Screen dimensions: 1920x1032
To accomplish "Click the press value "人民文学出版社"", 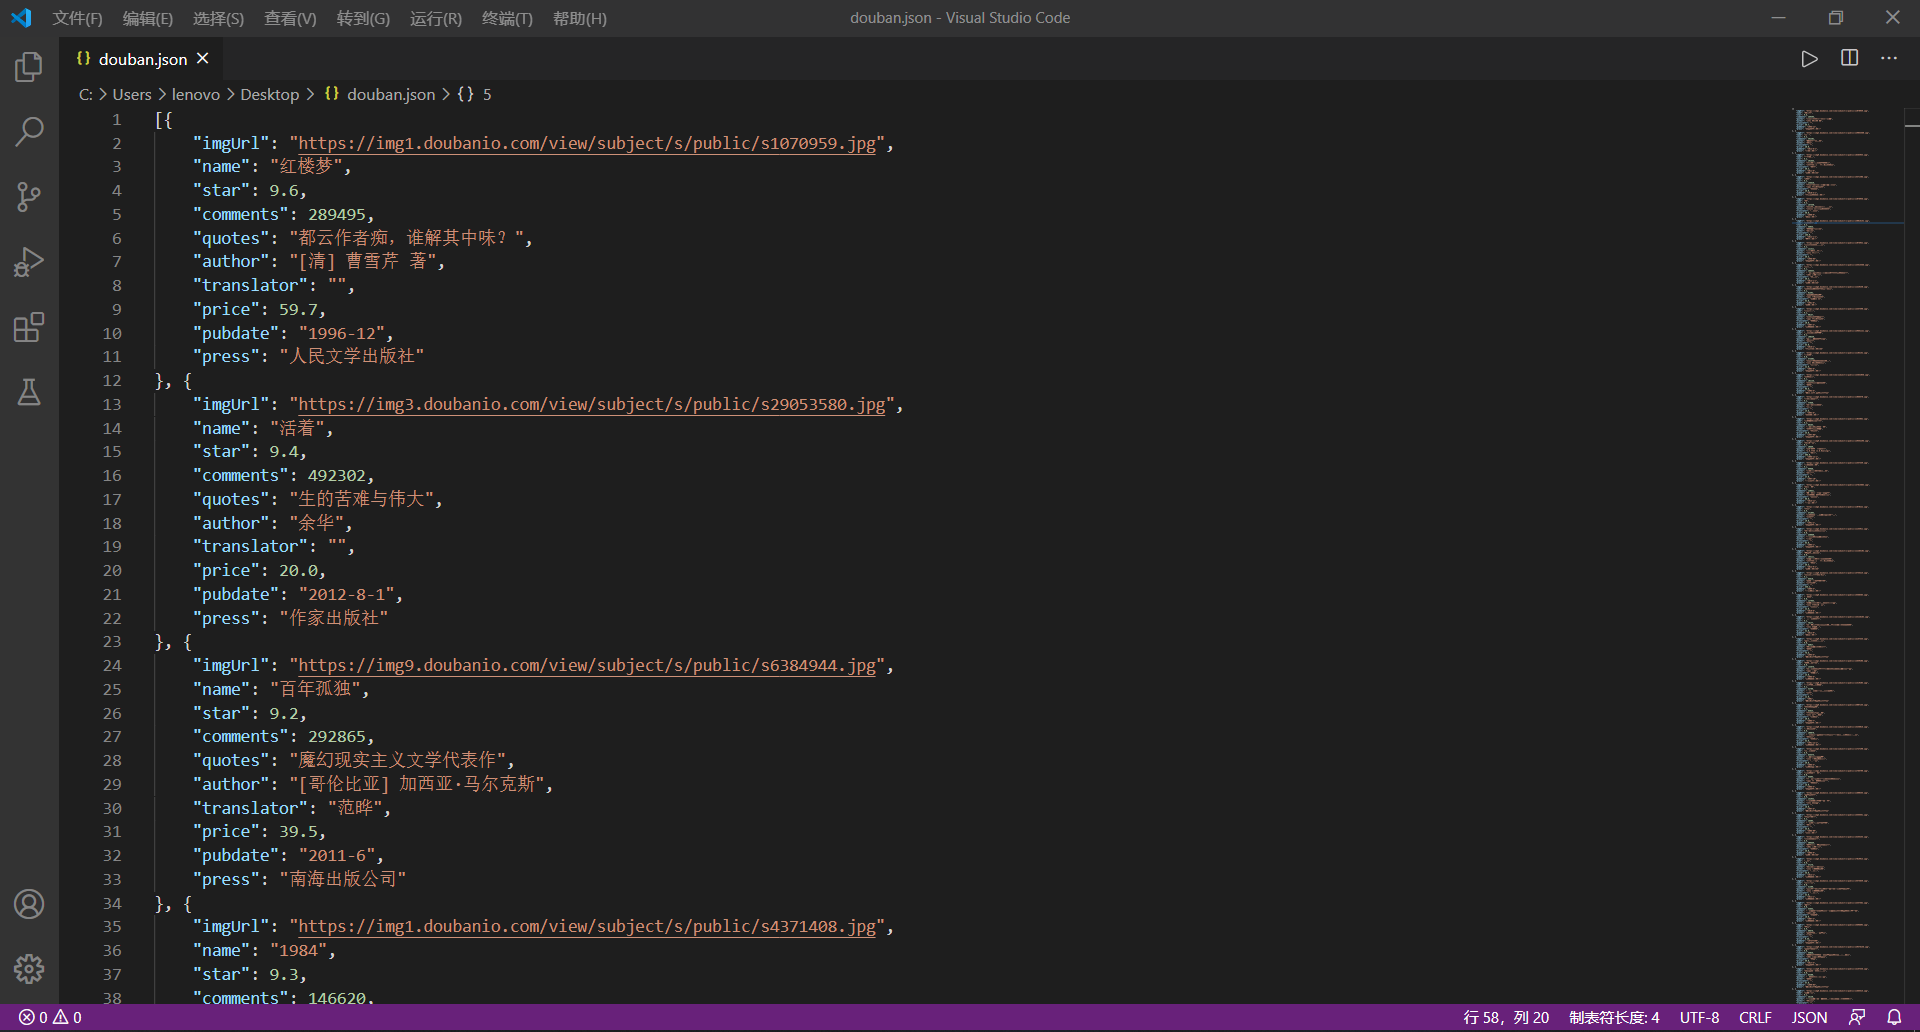I will [x=352, y=356].
